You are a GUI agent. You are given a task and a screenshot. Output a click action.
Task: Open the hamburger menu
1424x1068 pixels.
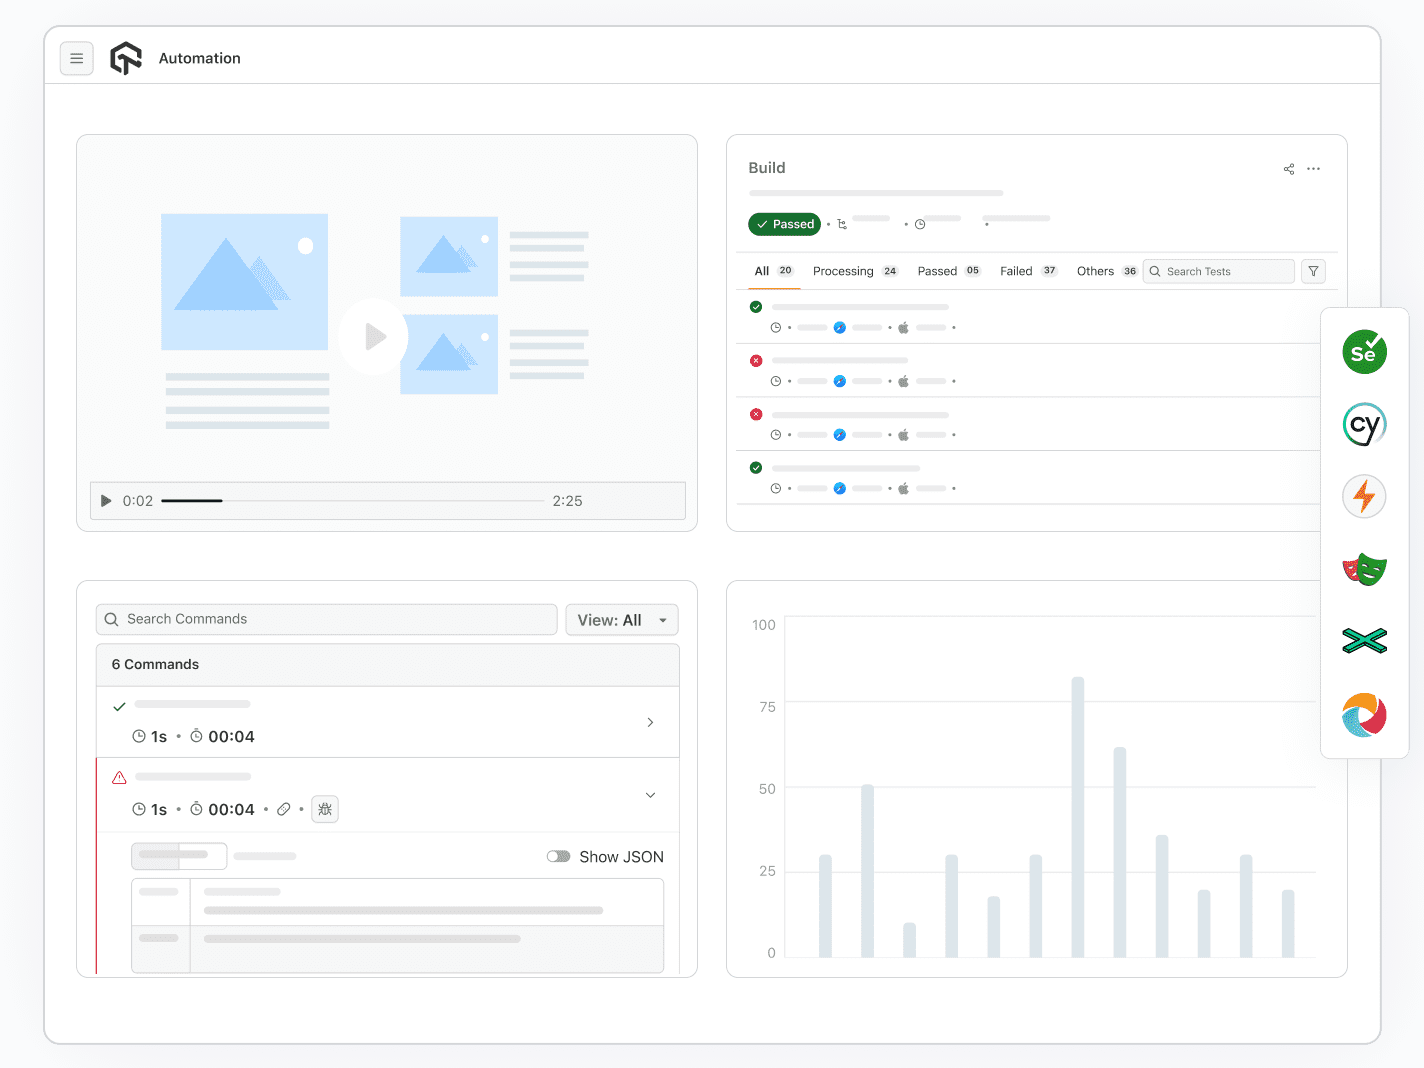pos(77,58)
